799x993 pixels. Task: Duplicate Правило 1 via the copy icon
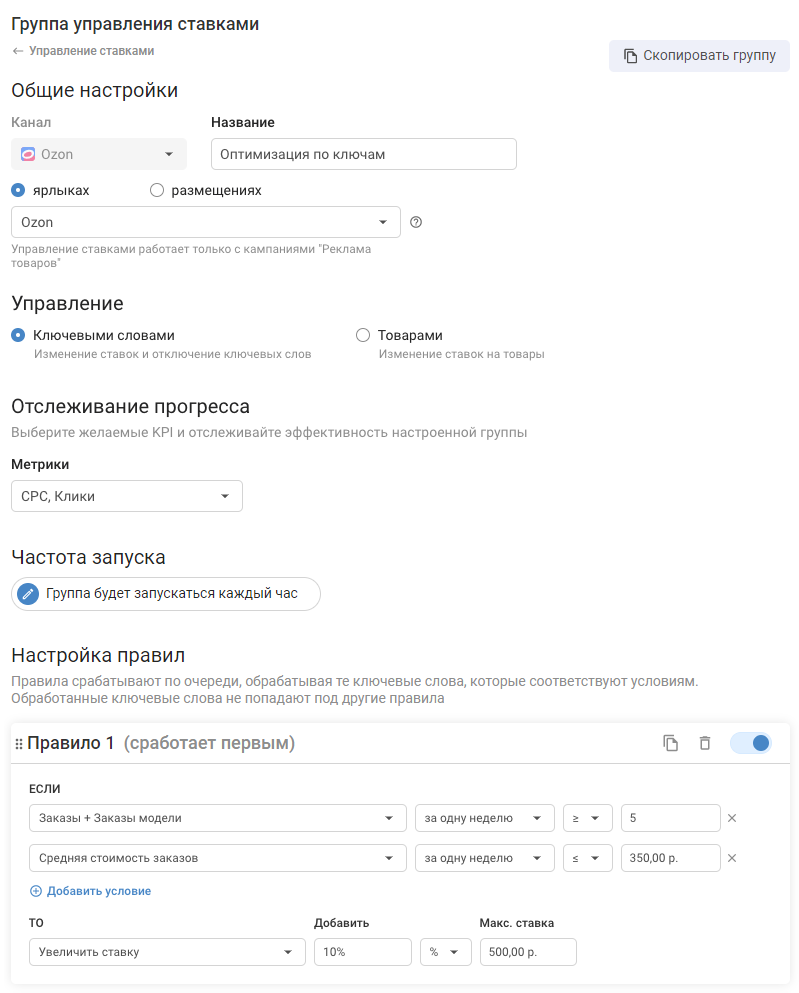click(672, 743)
